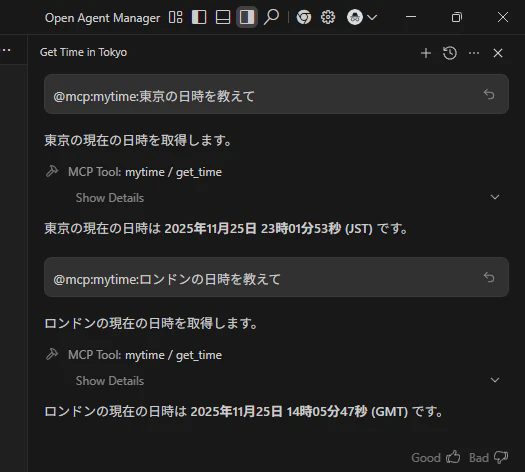Image resolution: width=525 pixels, height=472 pixels.
Task: Open the left pane ellipsis menu
Action: pyautogui.click(x=6, y=51)
